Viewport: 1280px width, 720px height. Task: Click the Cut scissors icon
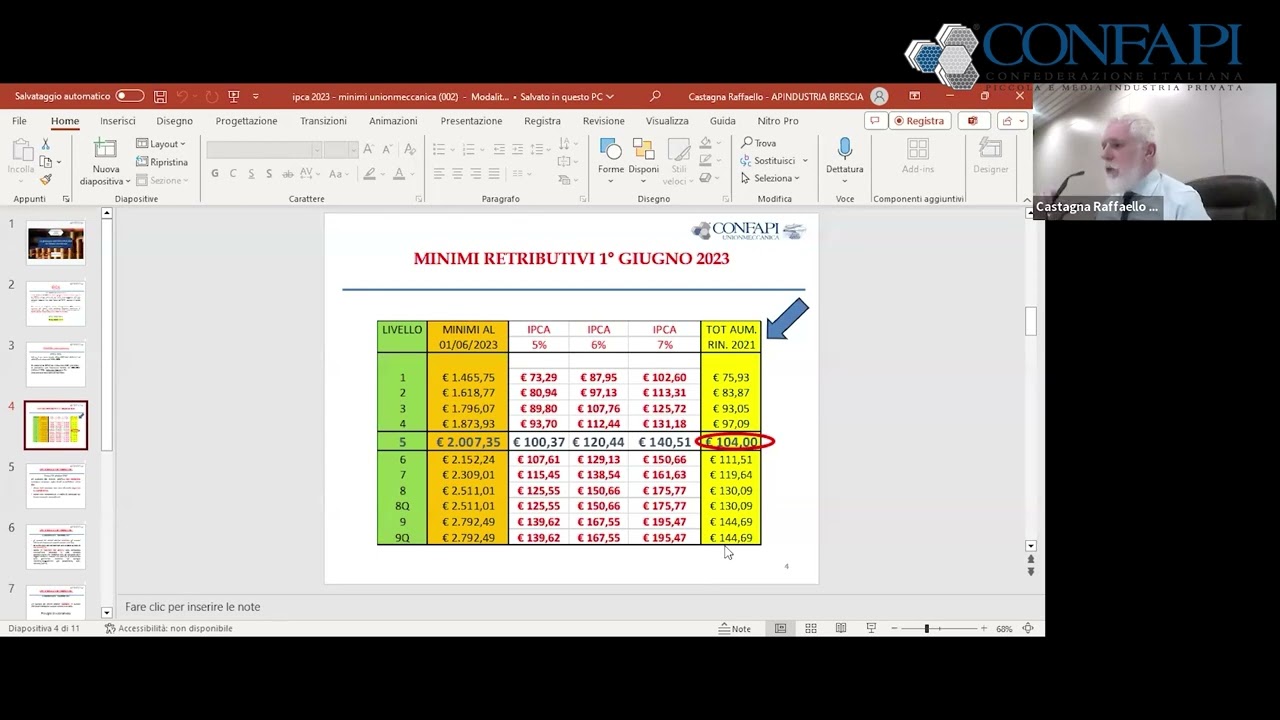[x=45, y=144]
